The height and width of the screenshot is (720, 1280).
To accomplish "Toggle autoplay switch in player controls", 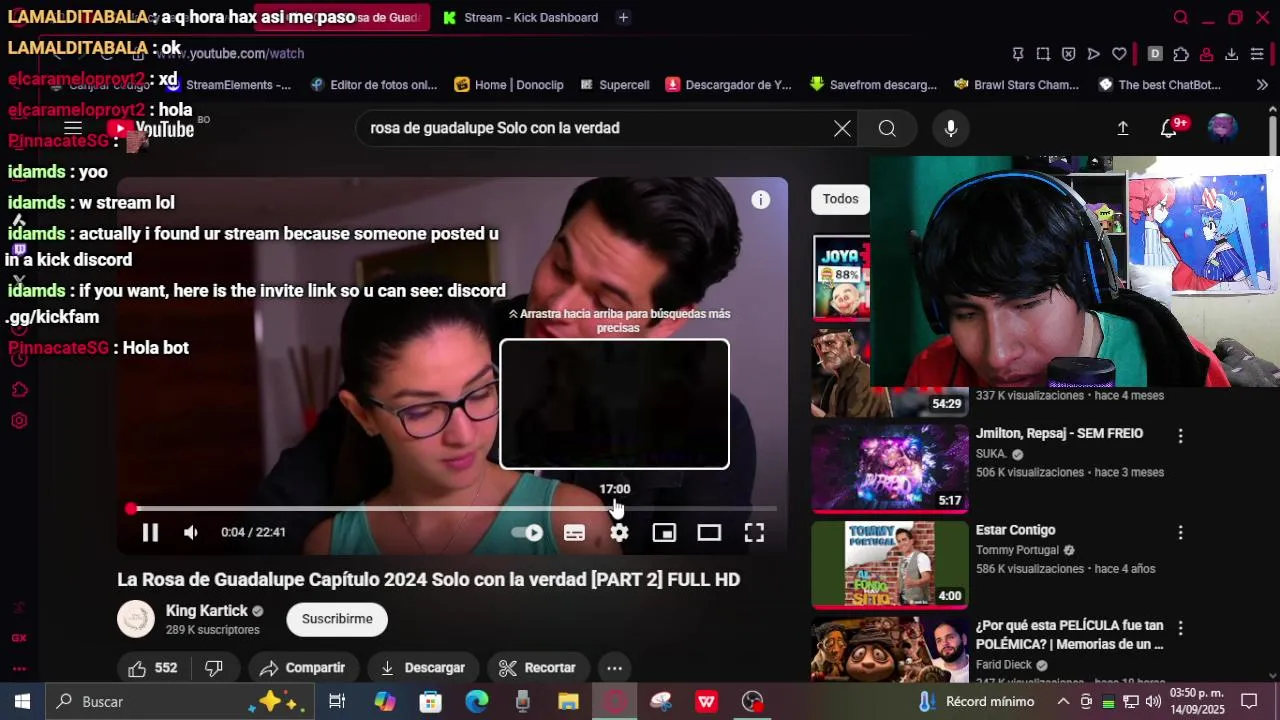I will pyautogui.click(x=527, y=533).
